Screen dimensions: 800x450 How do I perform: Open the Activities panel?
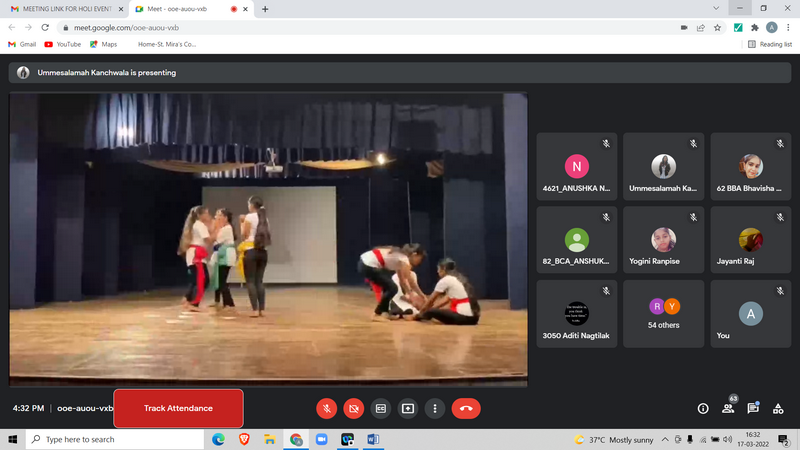coord(778,408)
